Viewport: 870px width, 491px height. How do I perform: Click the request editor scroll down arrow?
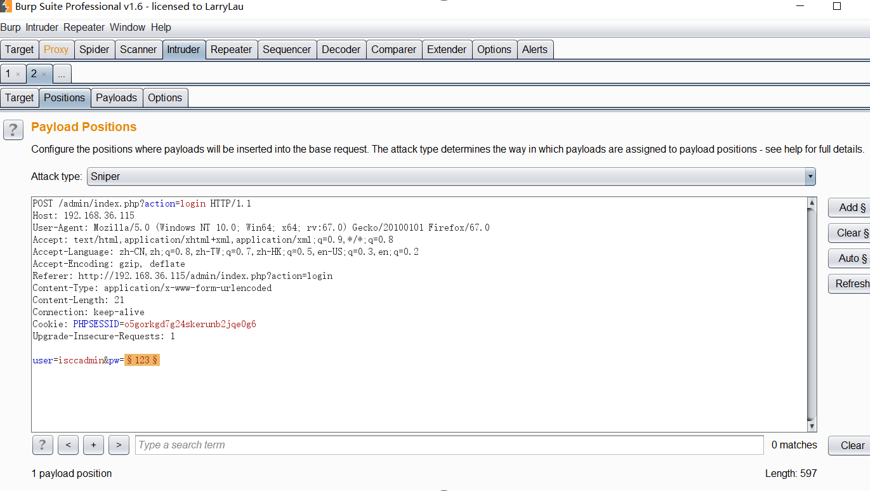point(812,426)
